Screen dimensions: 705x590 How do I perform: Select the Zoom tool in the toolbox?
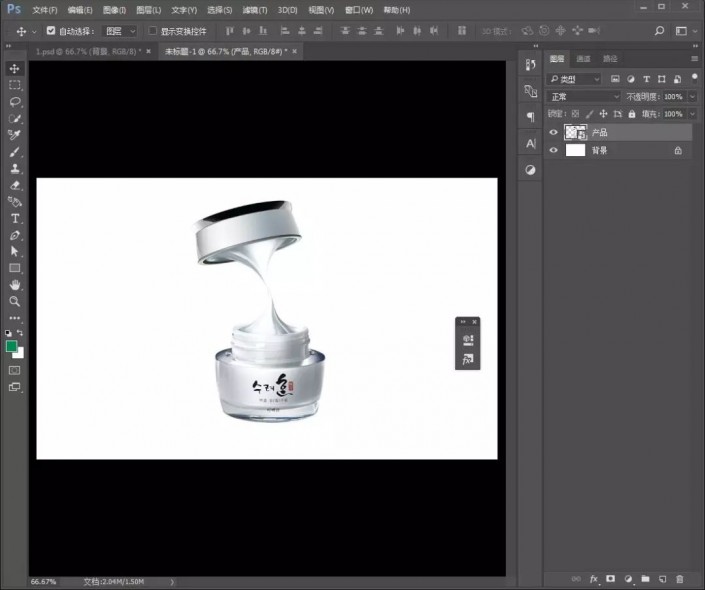(x=14, y=301)
